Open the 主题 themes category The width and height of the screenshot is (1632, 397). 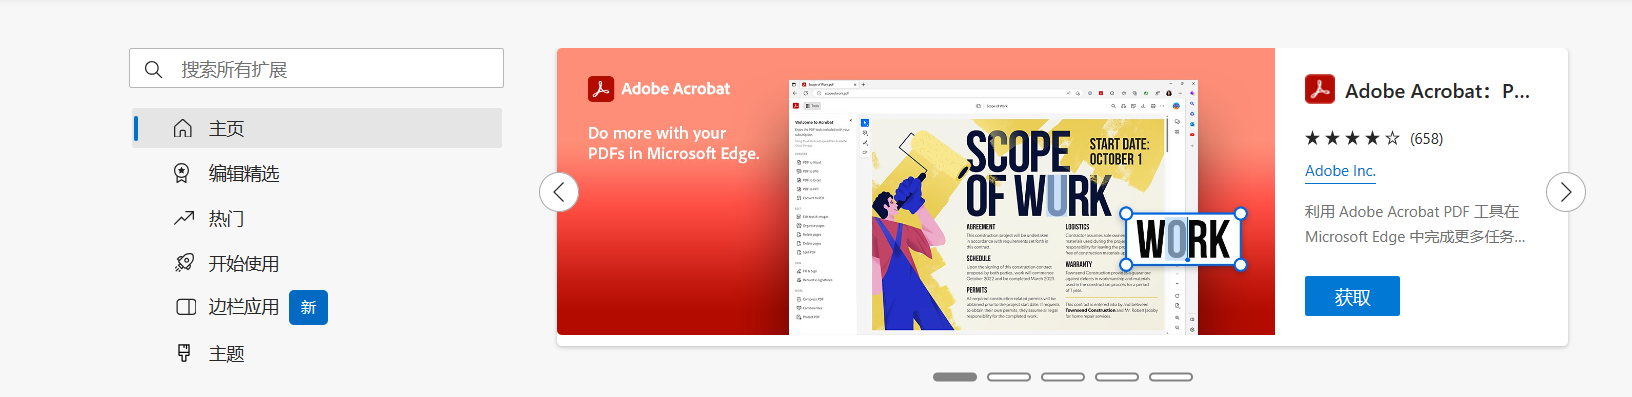317,353
